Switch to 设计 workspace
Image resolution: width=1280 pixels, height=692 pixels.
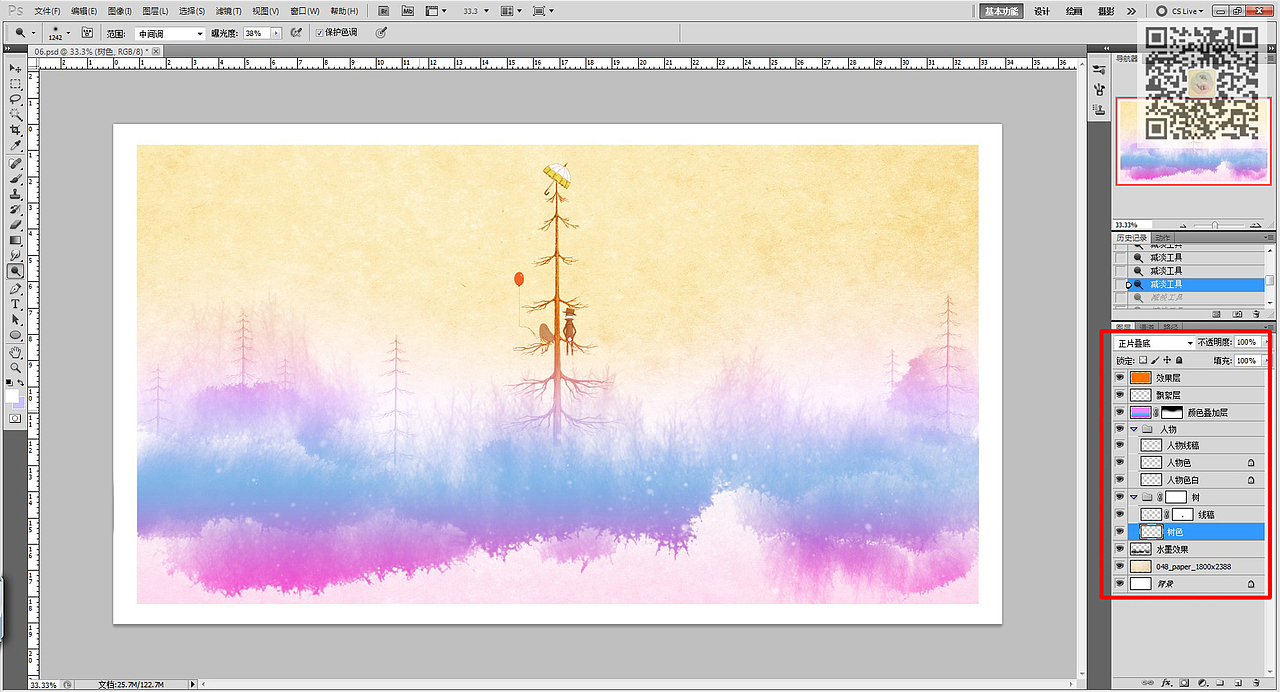tap(1042, 11)
